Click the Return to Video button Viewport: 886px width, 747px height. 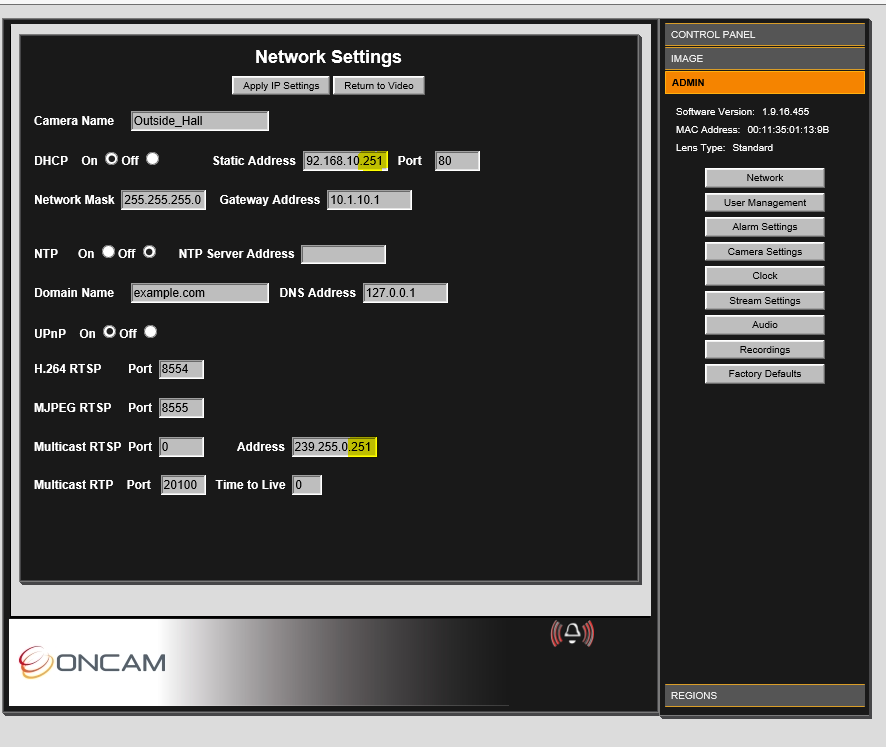click(x=379, y=85)
